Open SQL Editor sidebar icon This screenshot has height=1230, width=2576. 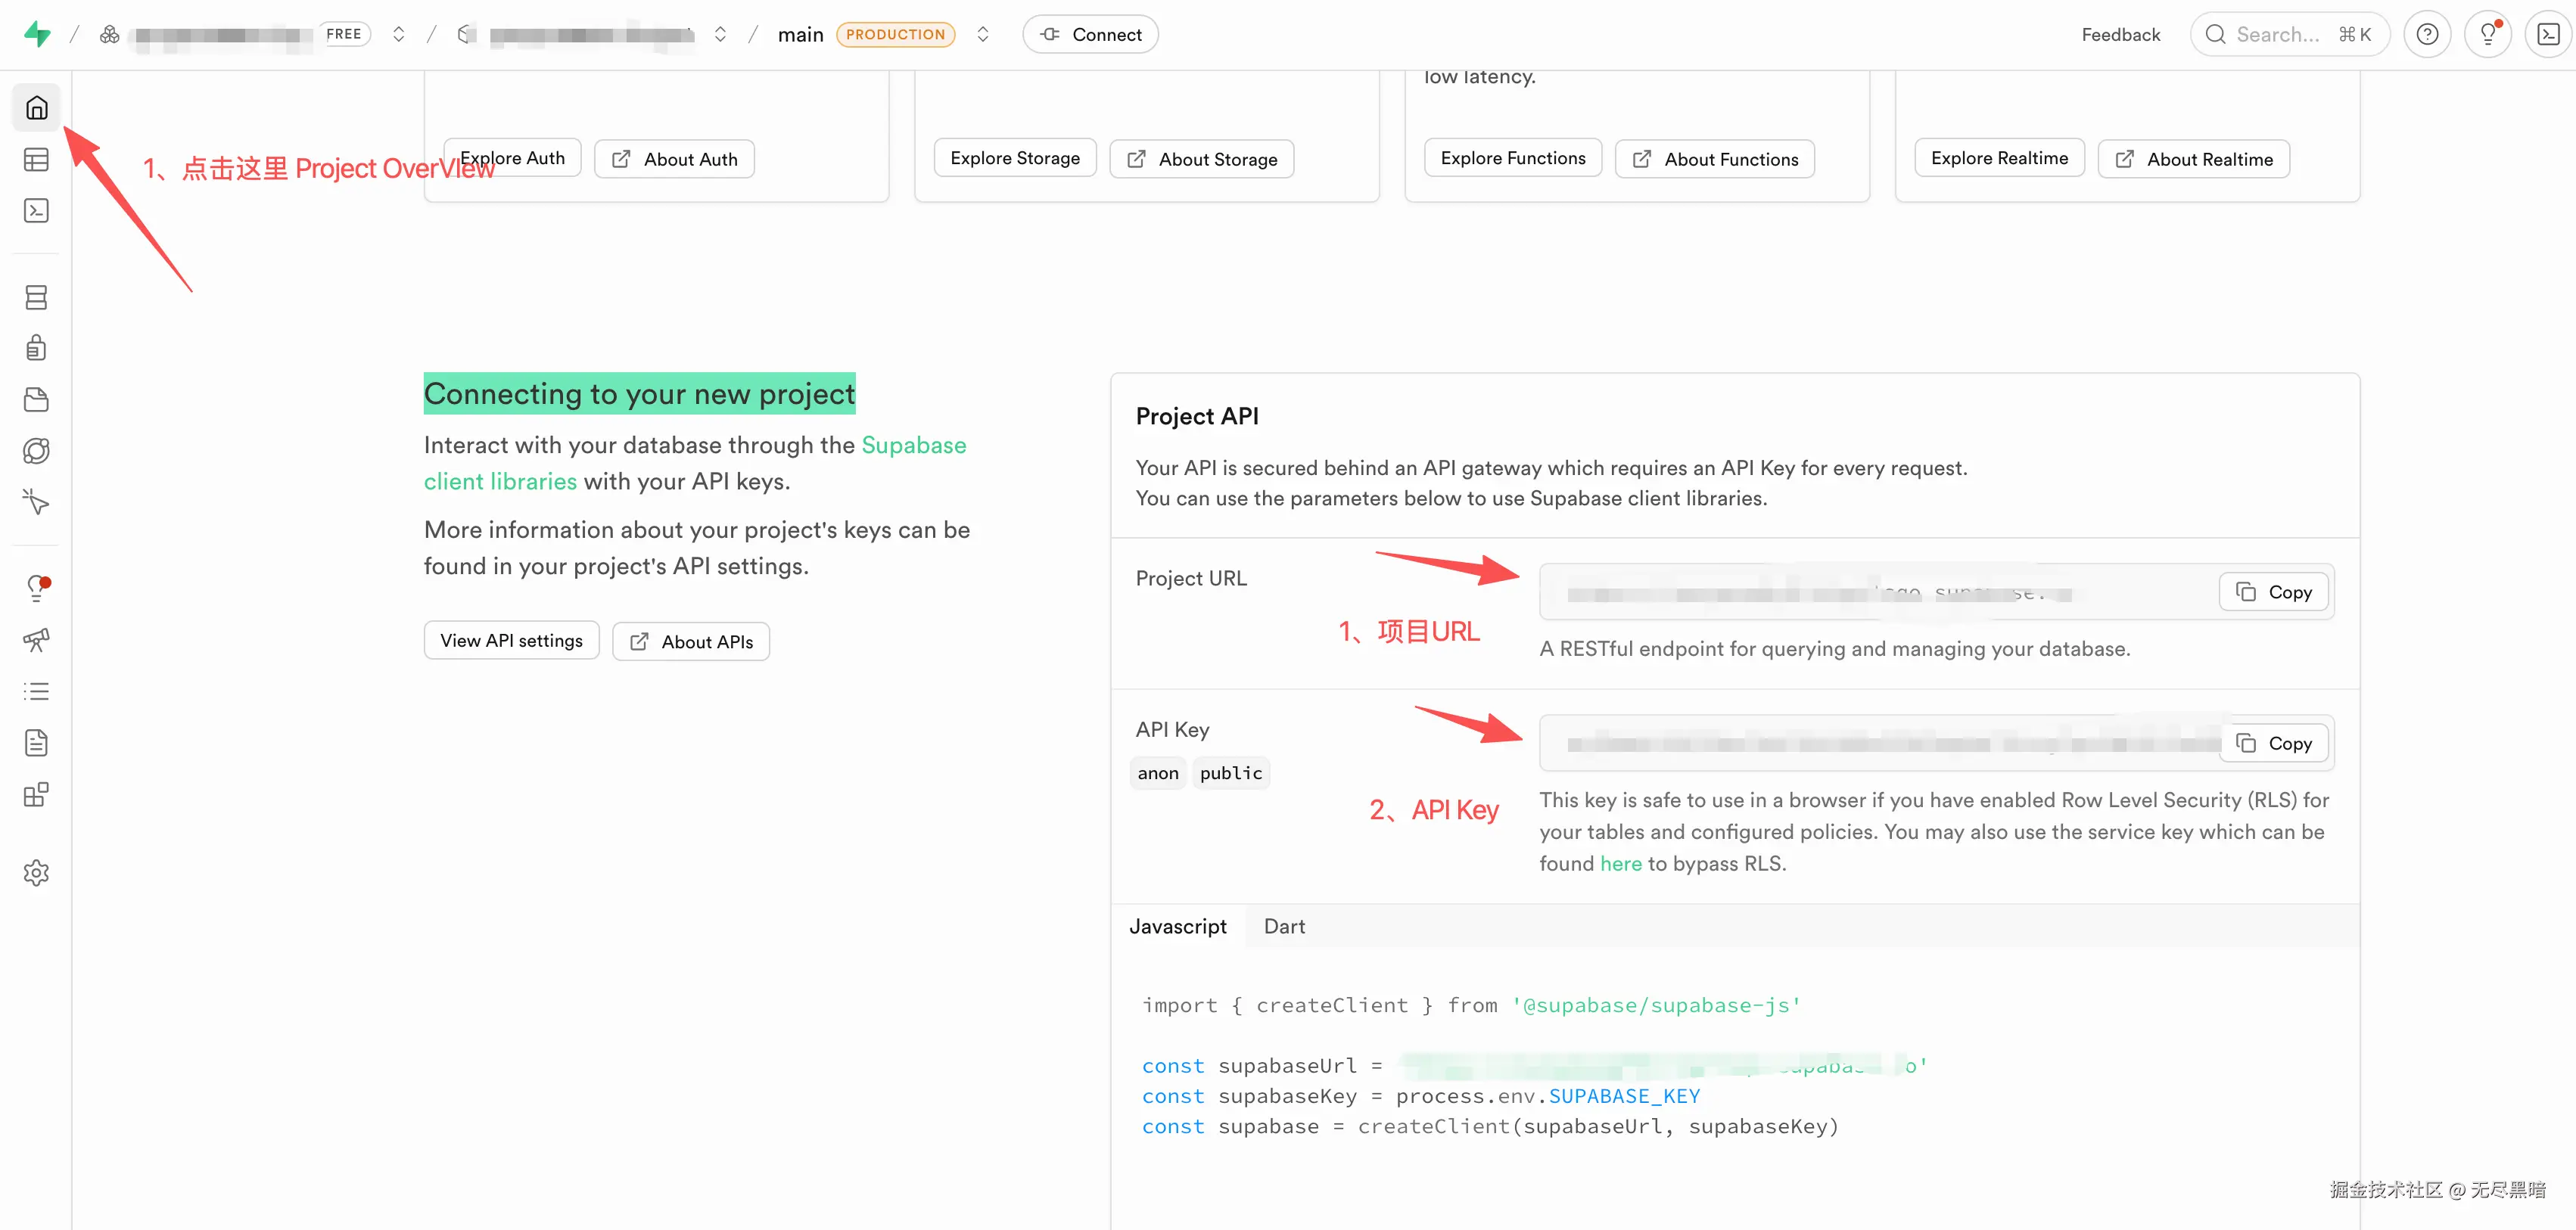36,210
